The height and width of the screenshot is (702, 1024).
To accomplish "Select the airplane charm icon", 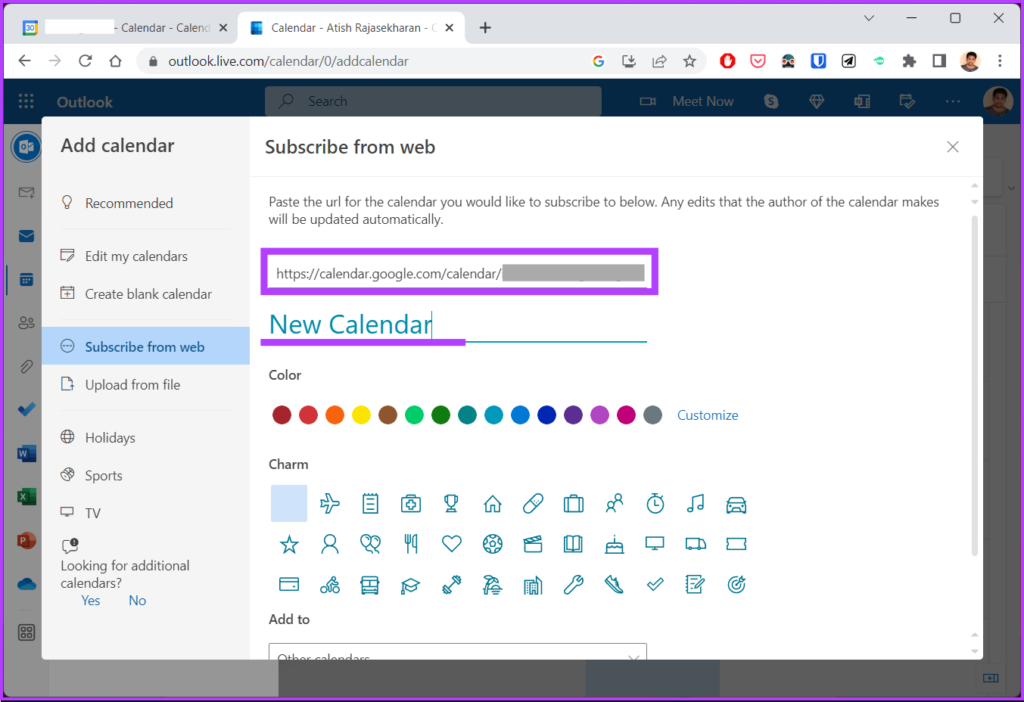I will [x=330, y=503].
